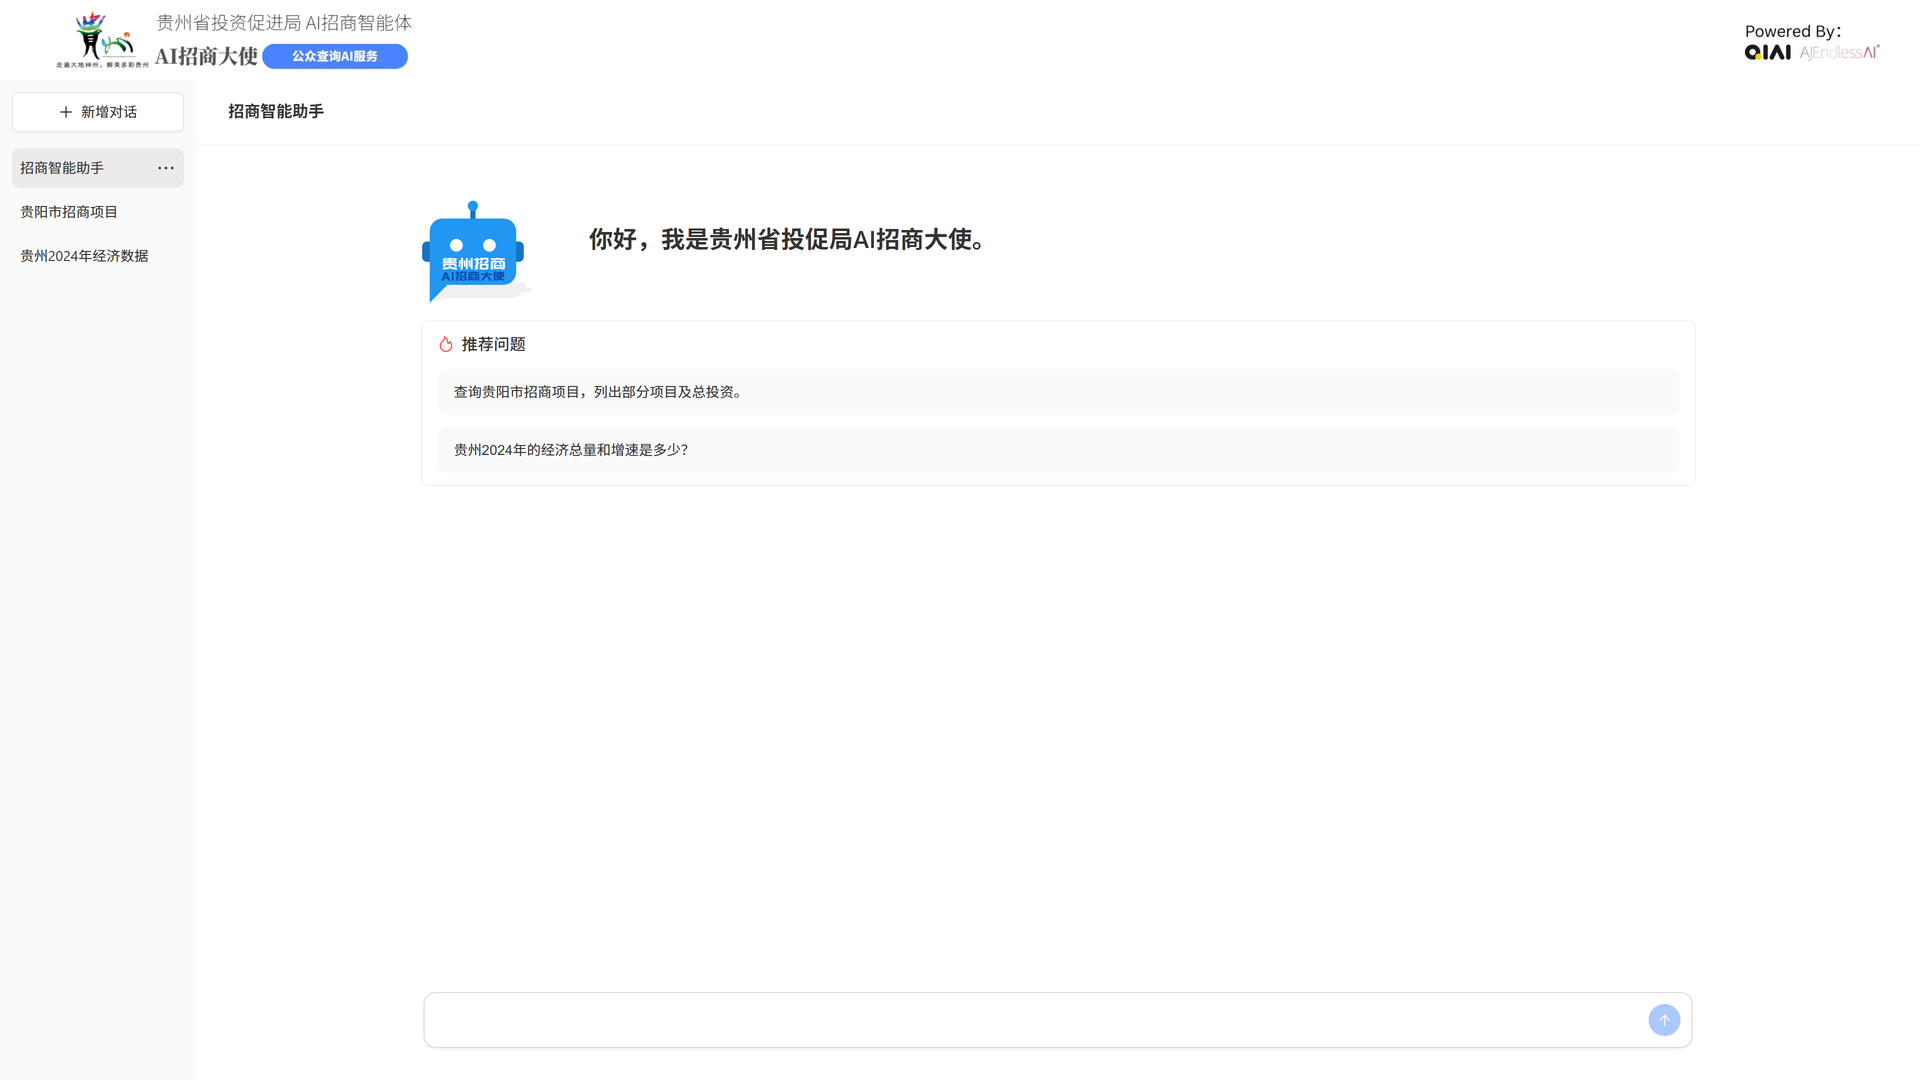Send message with the arrow button
This screenshot has width=1920, height=1080.
click(x=1664, y=1020)
